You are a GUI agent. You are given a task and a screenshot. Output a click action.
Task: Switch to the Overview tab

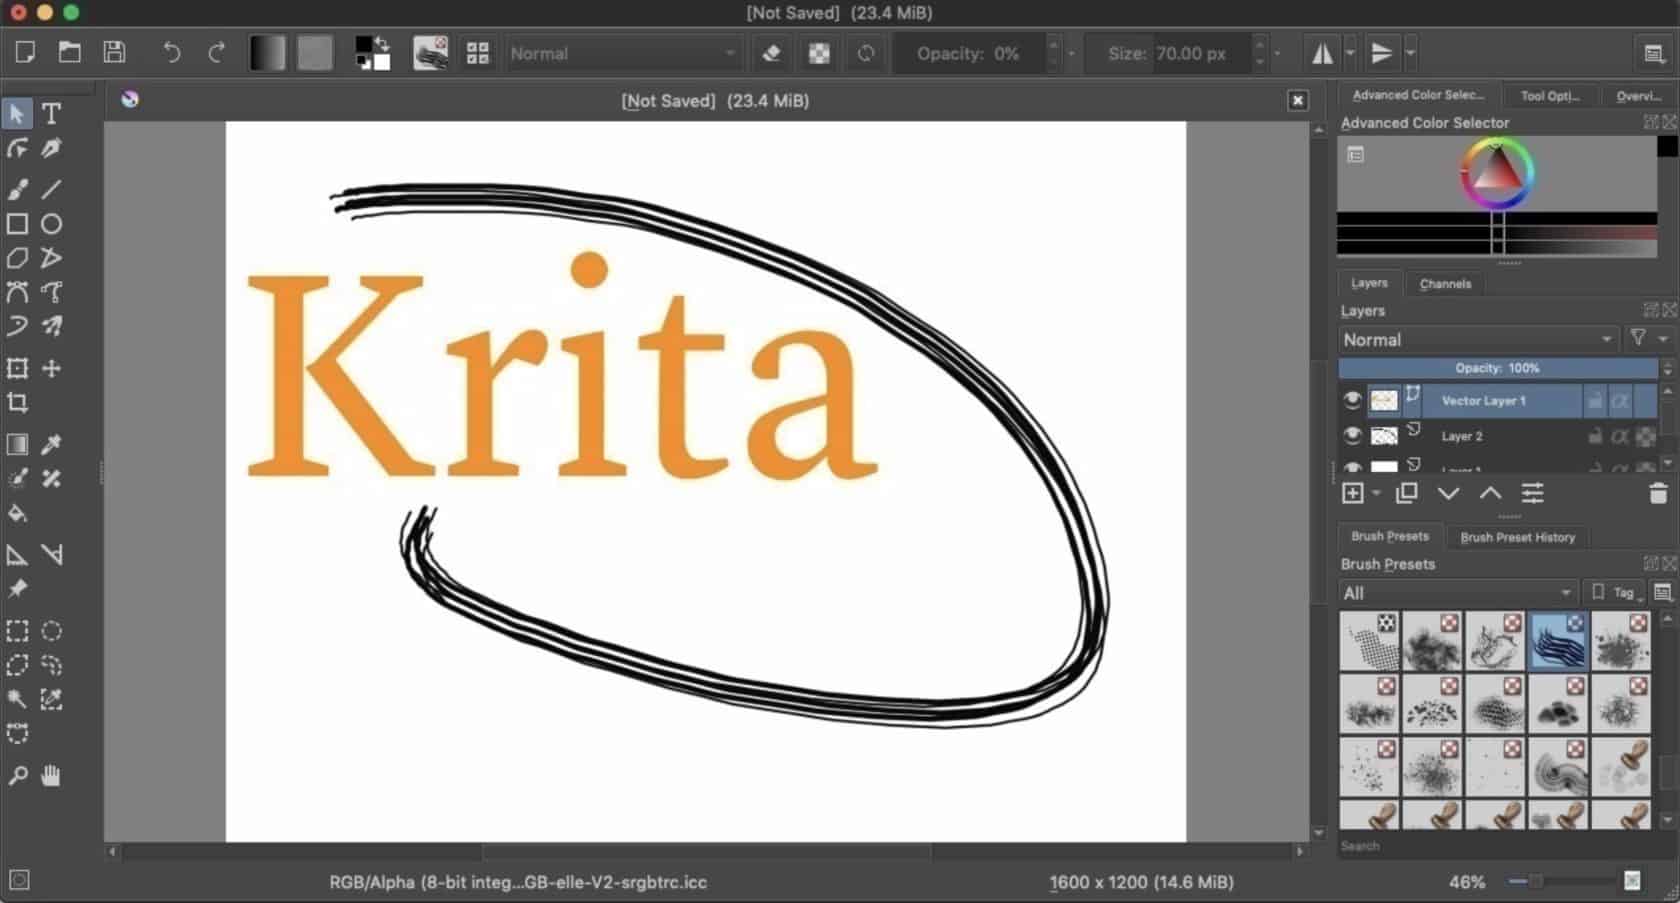pos(1639,95)
